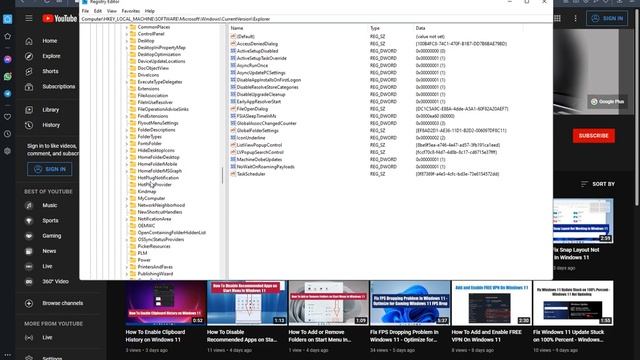The height and width of the screenshot is (360, 640).
Task: Open the View menu in Registry Editor
Action: click(x=111, y=11)
